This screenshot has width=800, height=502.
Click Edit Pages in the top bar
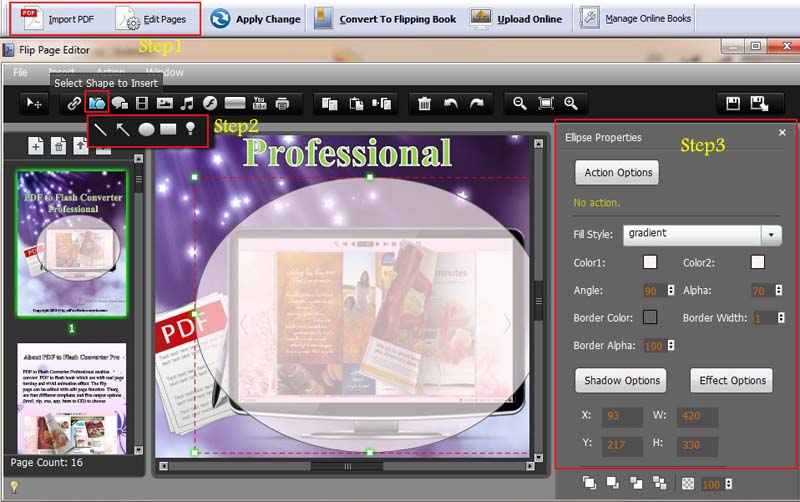pos(151,19)
